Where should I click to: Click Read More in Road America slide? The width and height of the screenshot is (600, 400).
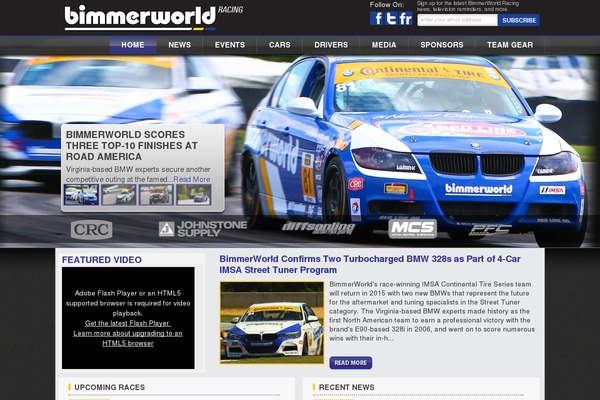pos(192,179)
